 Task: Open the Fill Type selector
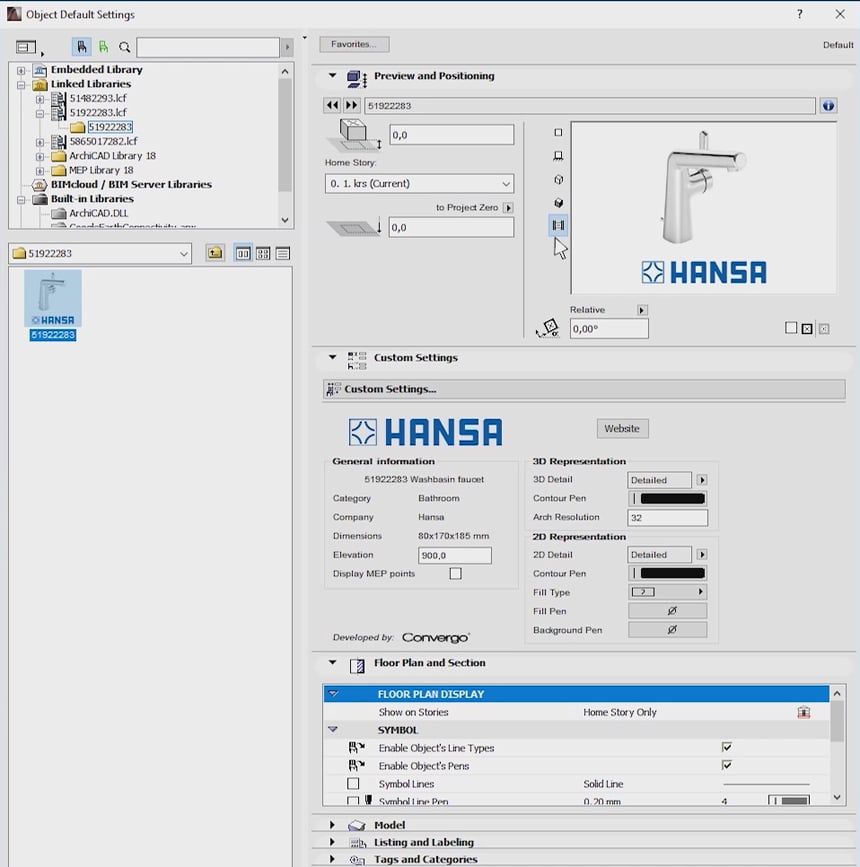click(x=668, y=592)
